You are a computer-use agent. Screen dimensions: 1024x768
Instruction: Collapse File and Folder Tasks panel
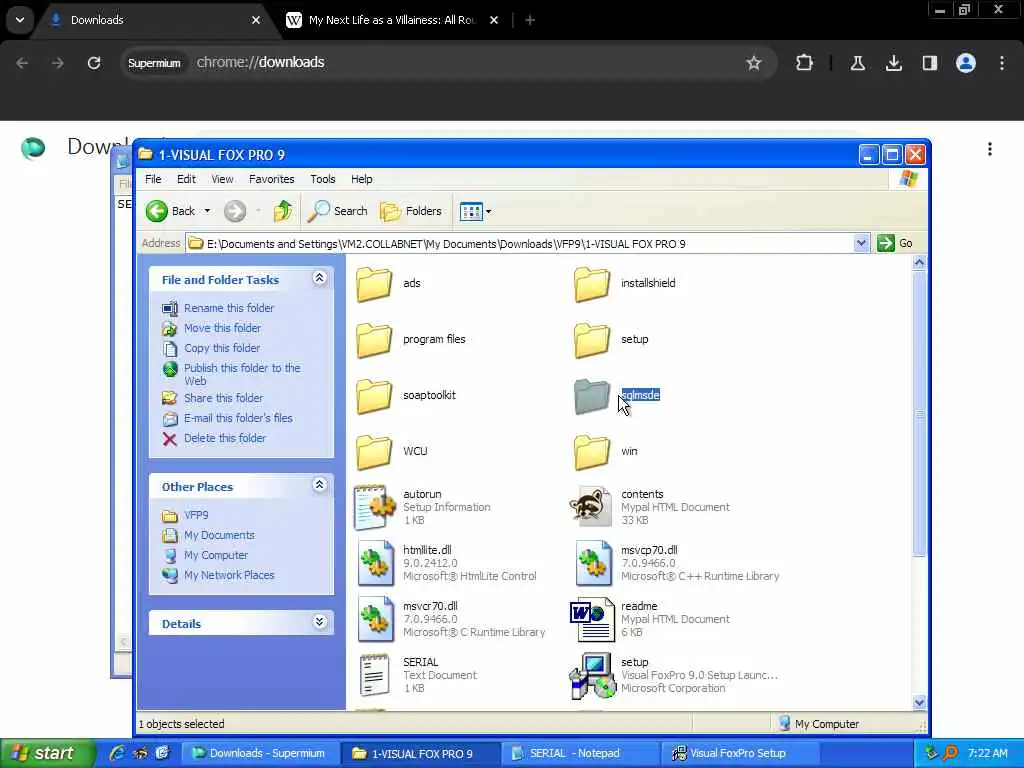coord(319,279)
